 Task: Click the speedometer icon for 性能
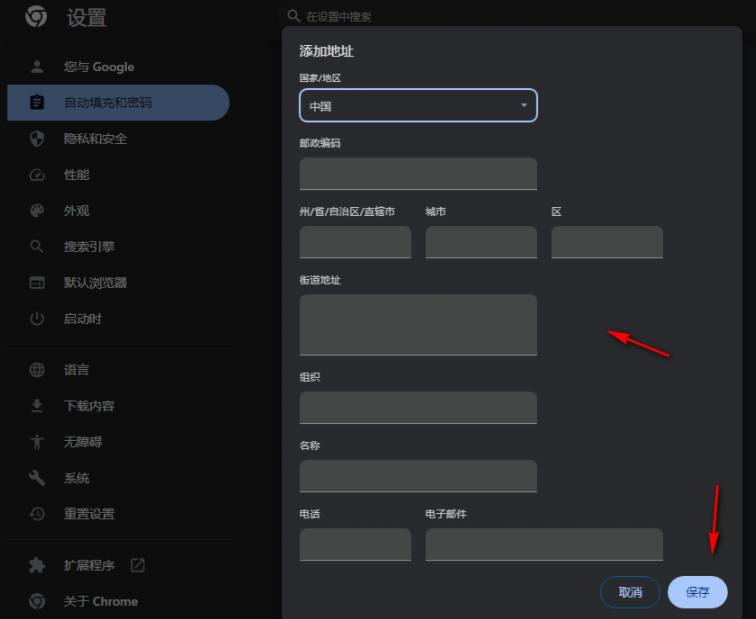coord(37,175)
